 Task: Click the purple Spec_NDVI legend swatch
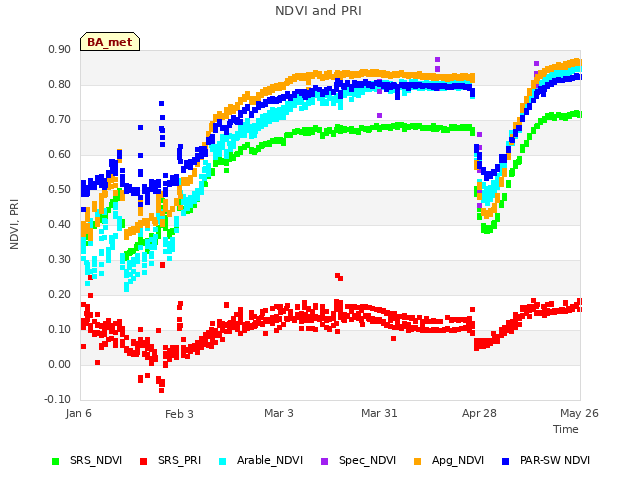coord(324,461)
